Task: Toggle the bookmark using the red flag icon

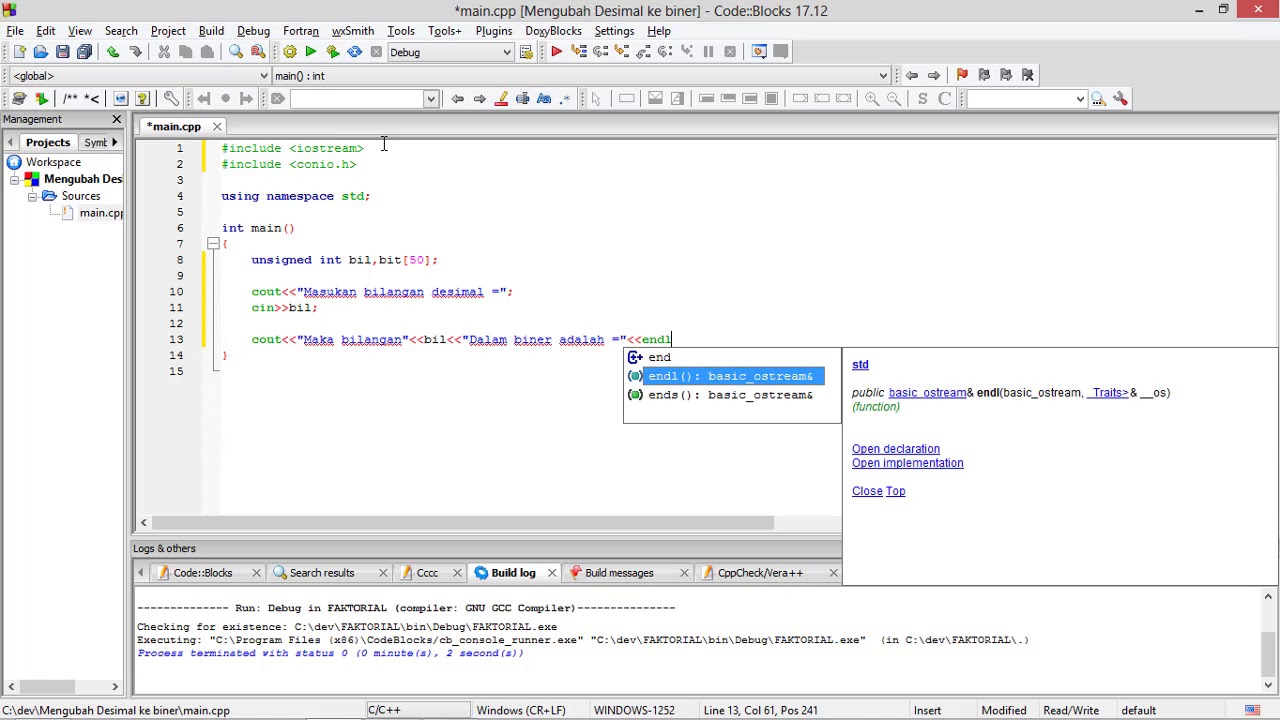Action: click(962, 75)
